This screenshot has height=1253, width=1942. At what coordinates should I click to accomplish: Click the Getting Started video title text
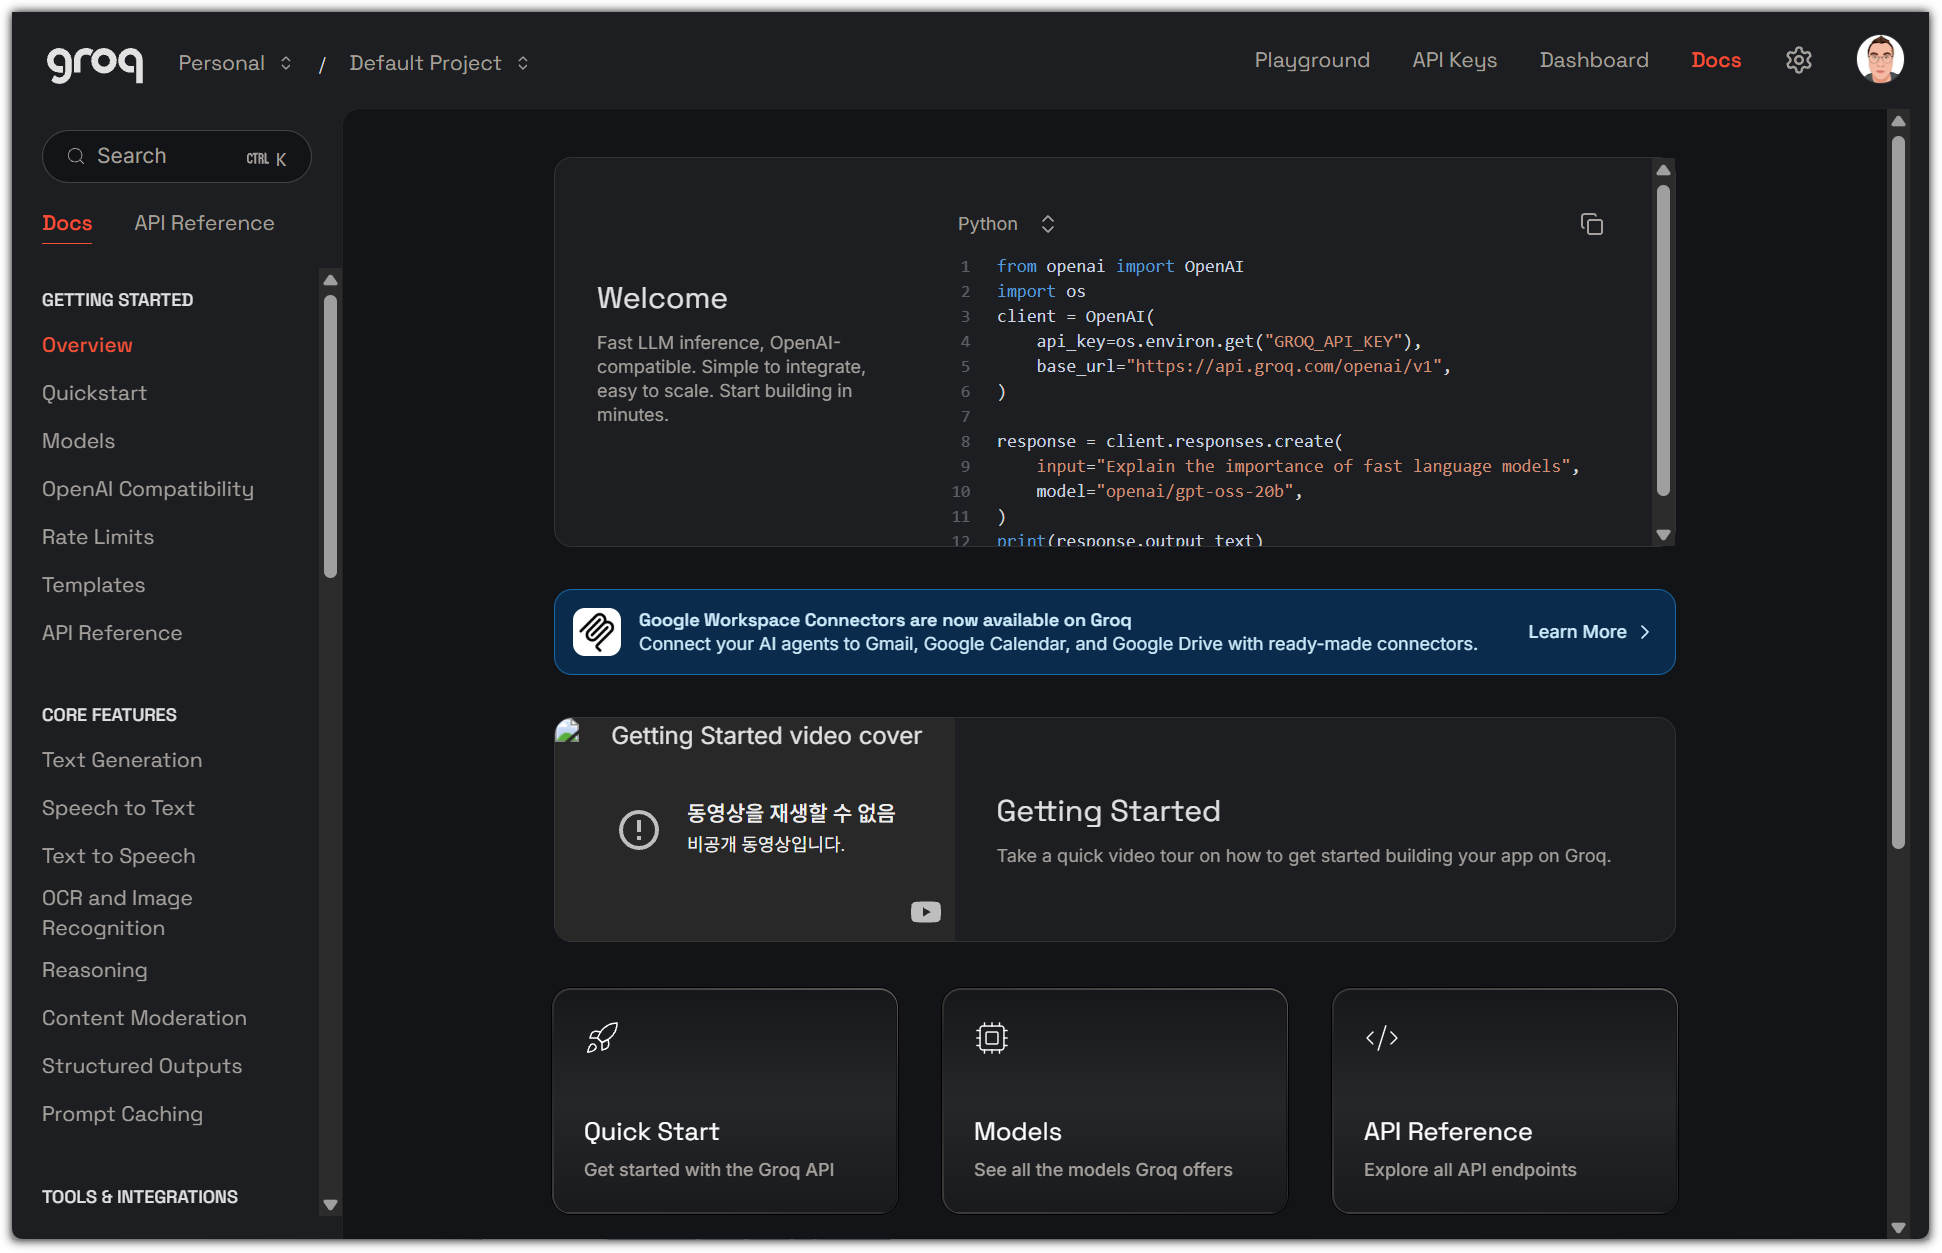1108,811
